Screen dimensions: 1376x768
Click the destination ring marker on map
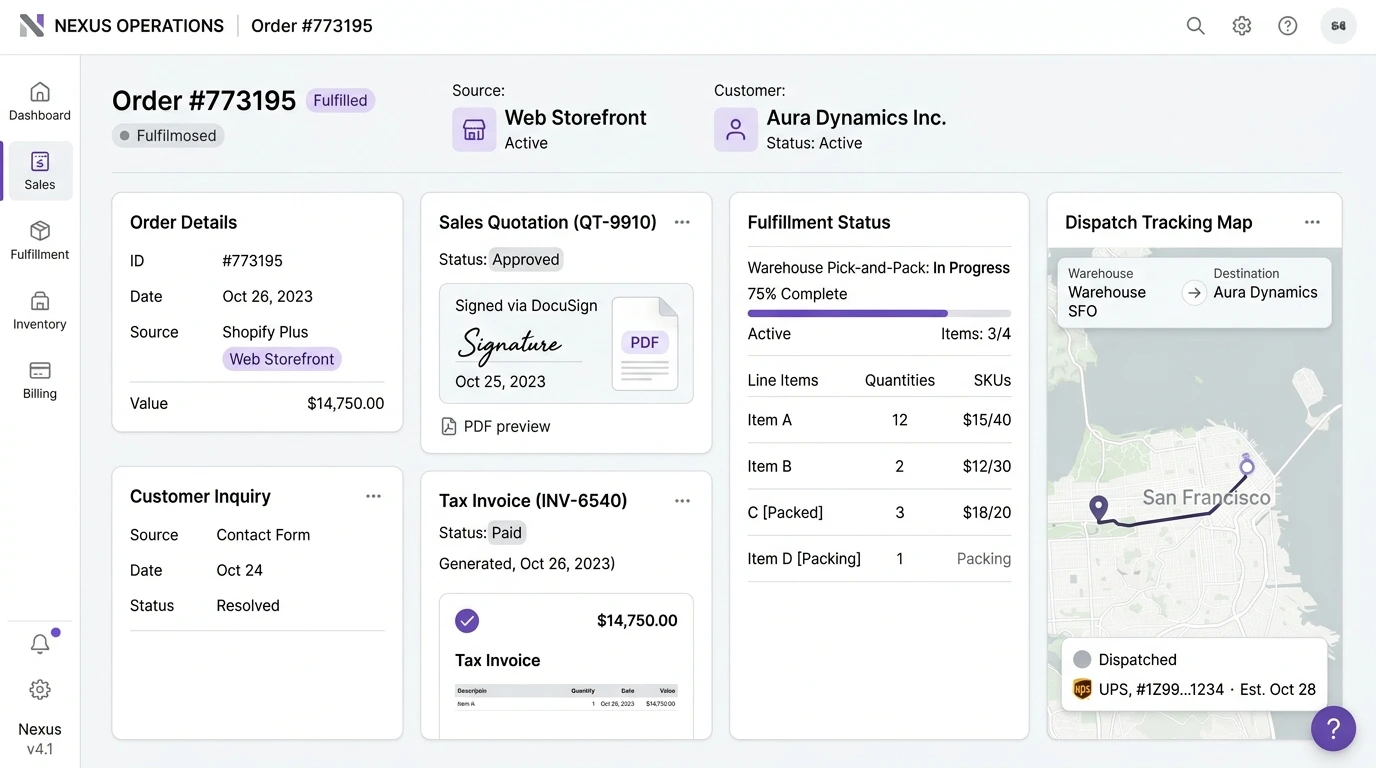(1246, 465)
